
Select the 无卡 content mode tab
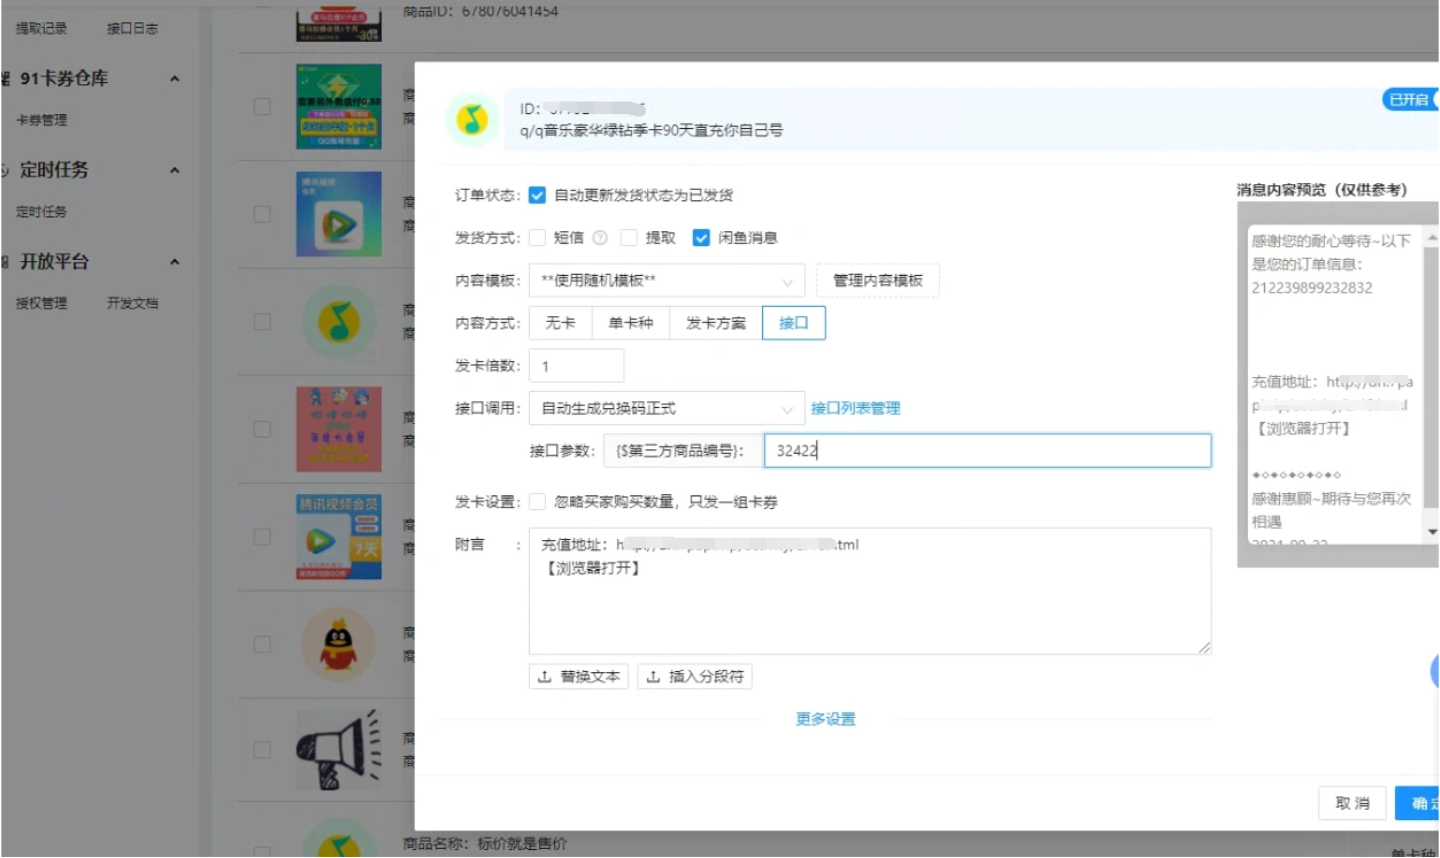[560, 323]
